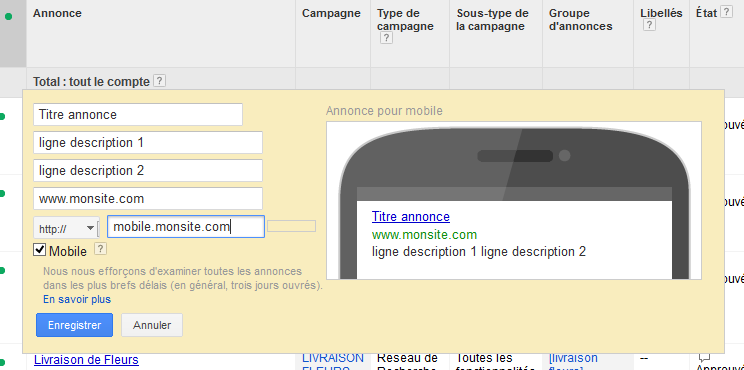Open help icon next to Mobile checkbox
The height and width of the screenshot is (370, 744).
pyautogui.click(x=101, y=249)
